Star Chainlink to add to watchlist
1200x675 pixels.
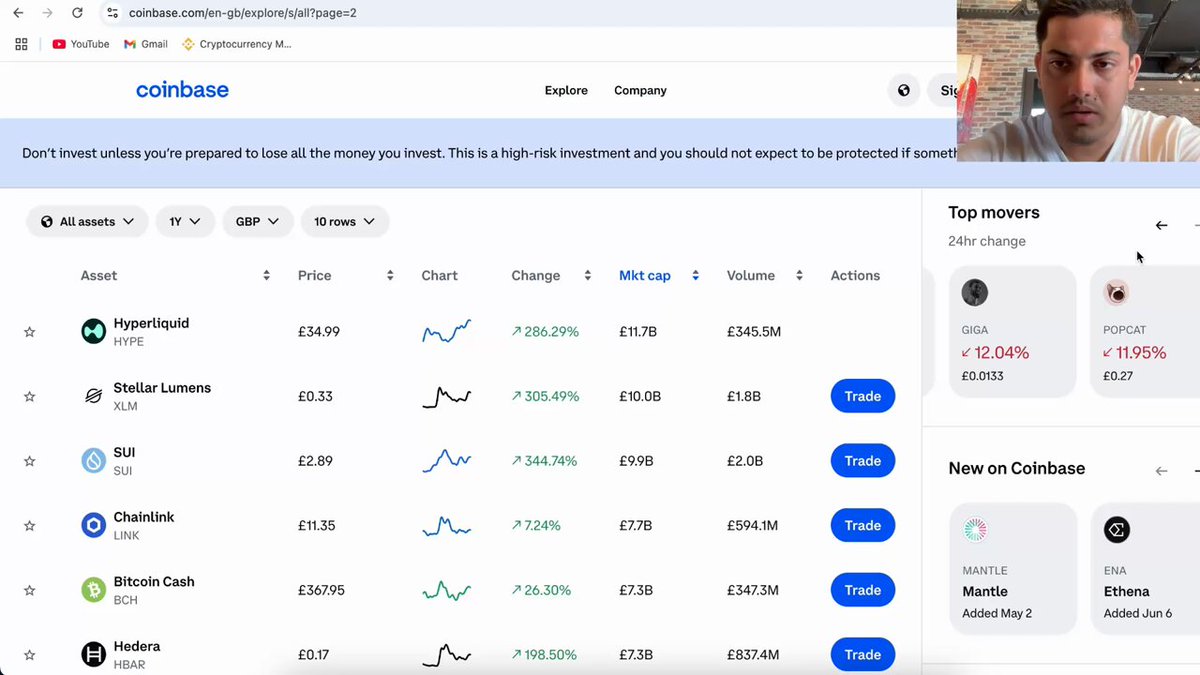(x=29, y=526)
